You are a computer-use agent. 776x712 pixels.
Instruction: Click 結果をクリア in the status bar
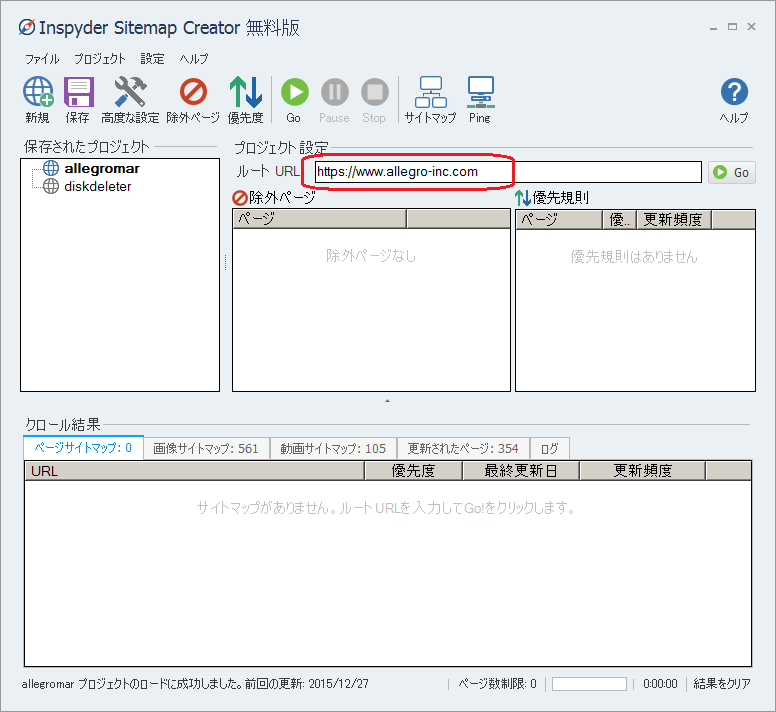pyautogui.click(x=722, y=684)
